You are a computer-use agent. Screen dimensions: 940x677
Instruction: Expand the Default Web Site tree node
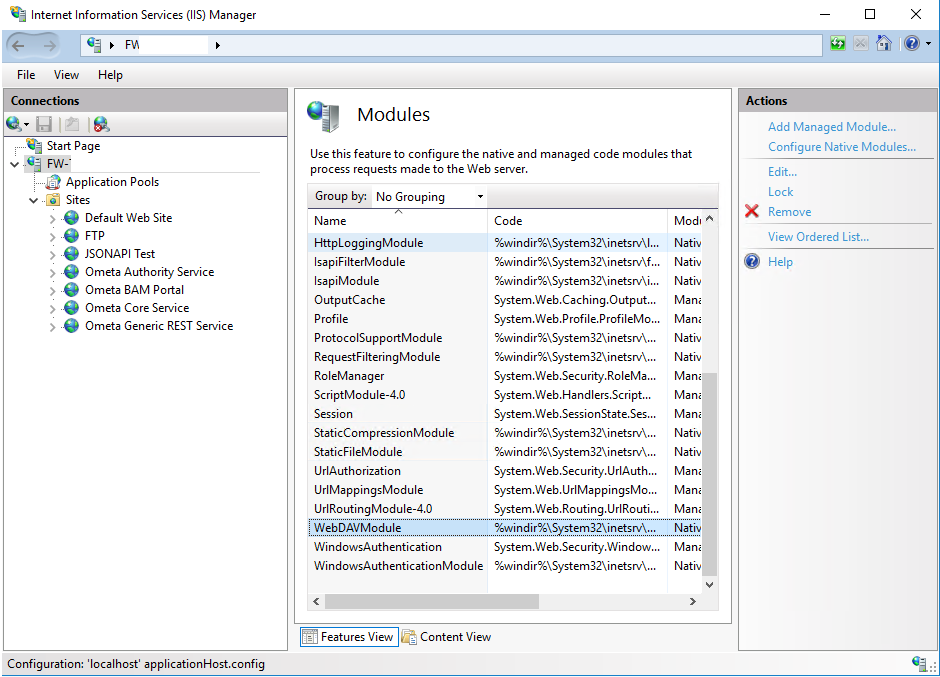click(x=53, y=217)
